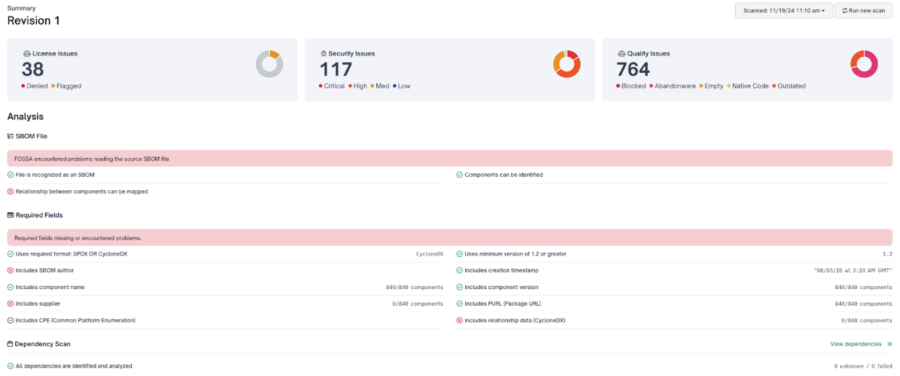This screenshot has height=376, width=900.
Task: Click the Outdated legend label
Action: pyautogui.click(x=791, y=86)
